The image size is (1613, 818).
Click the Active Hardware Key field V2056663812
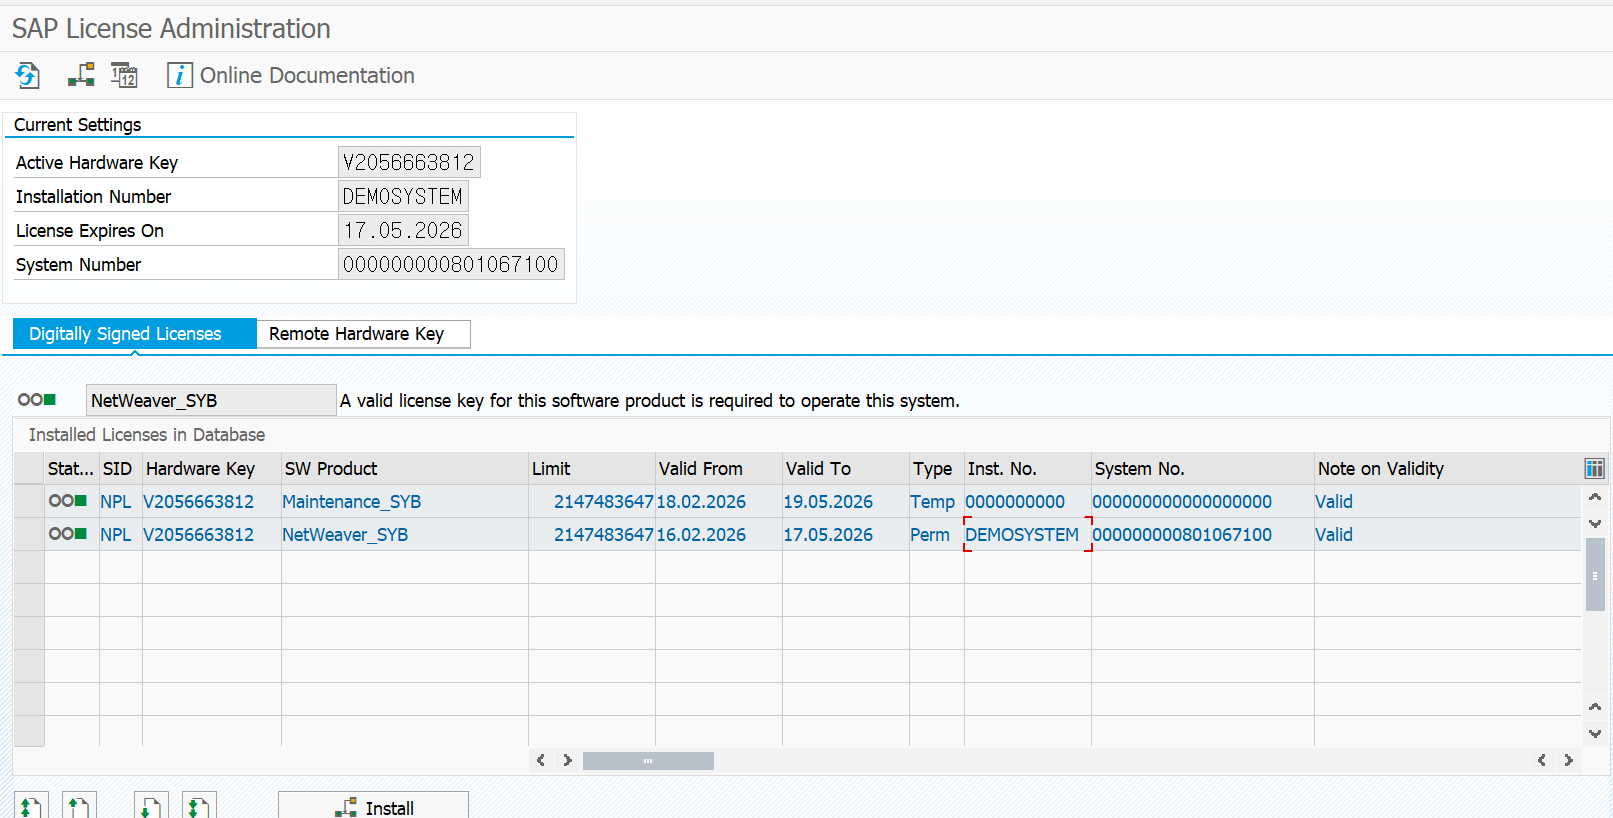click(409, 162)
